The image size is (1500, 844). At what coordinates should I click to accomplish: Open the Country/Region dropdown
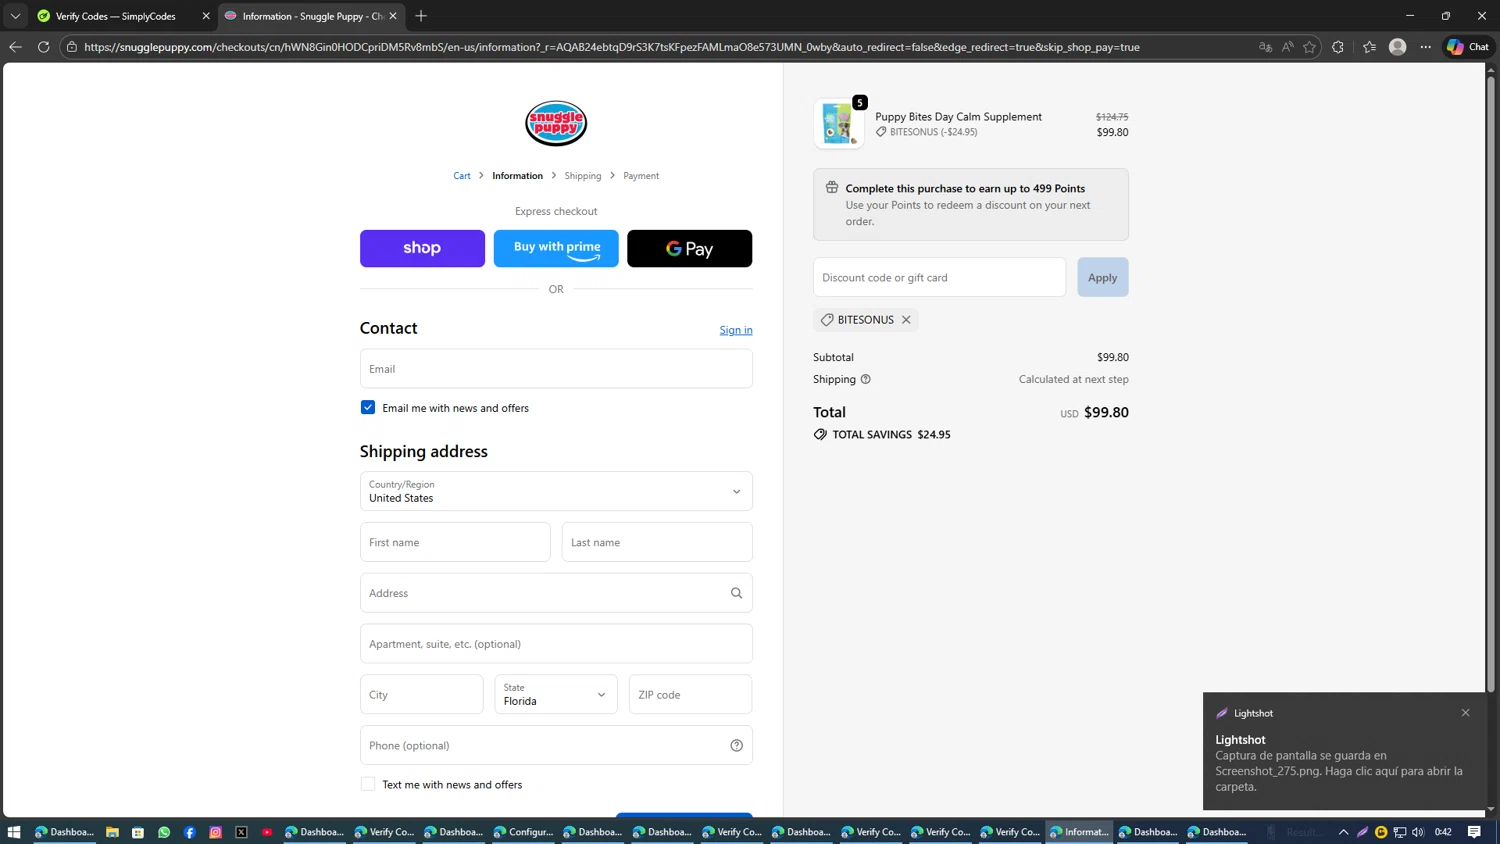556,491
